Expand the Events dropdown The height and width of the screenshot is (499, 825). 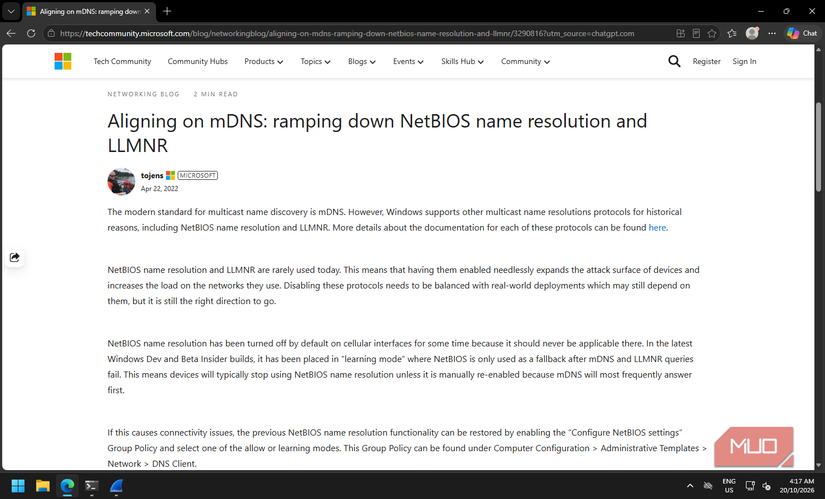(408, 61)
